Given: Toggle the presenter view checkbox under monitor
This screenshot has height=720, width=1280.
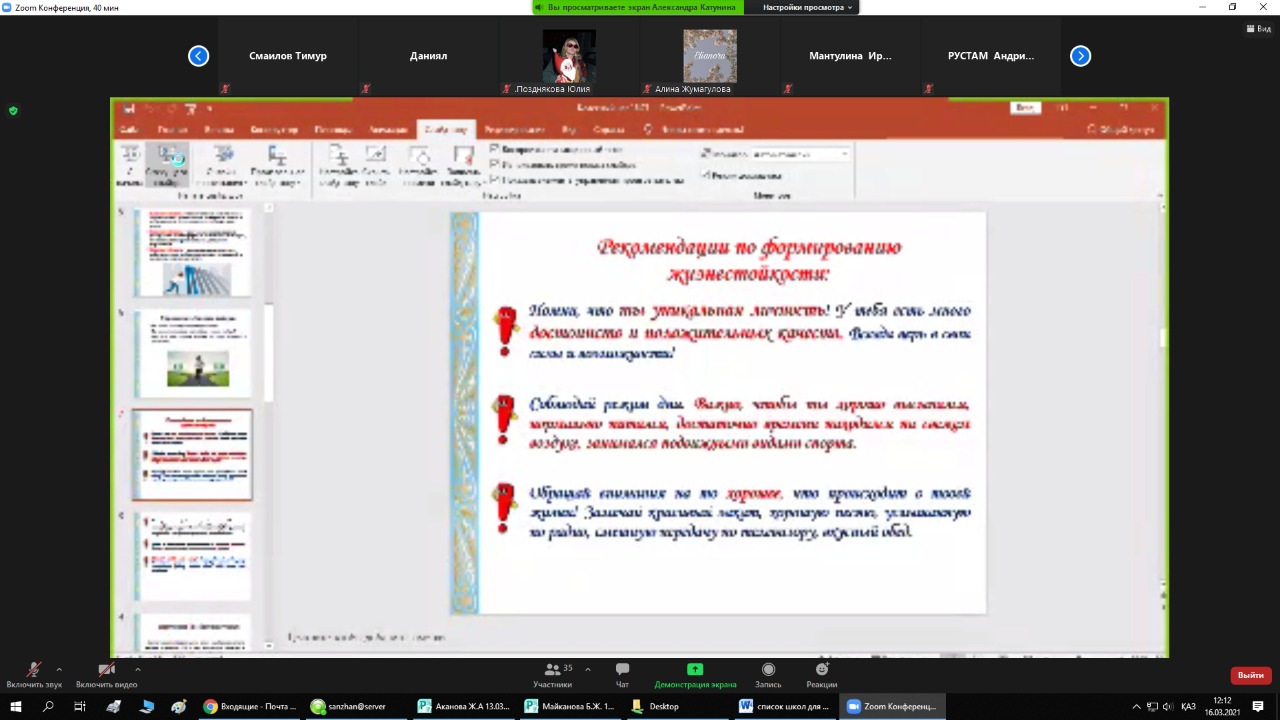Looking at the screenshot, I should click(x=706, y=176).
